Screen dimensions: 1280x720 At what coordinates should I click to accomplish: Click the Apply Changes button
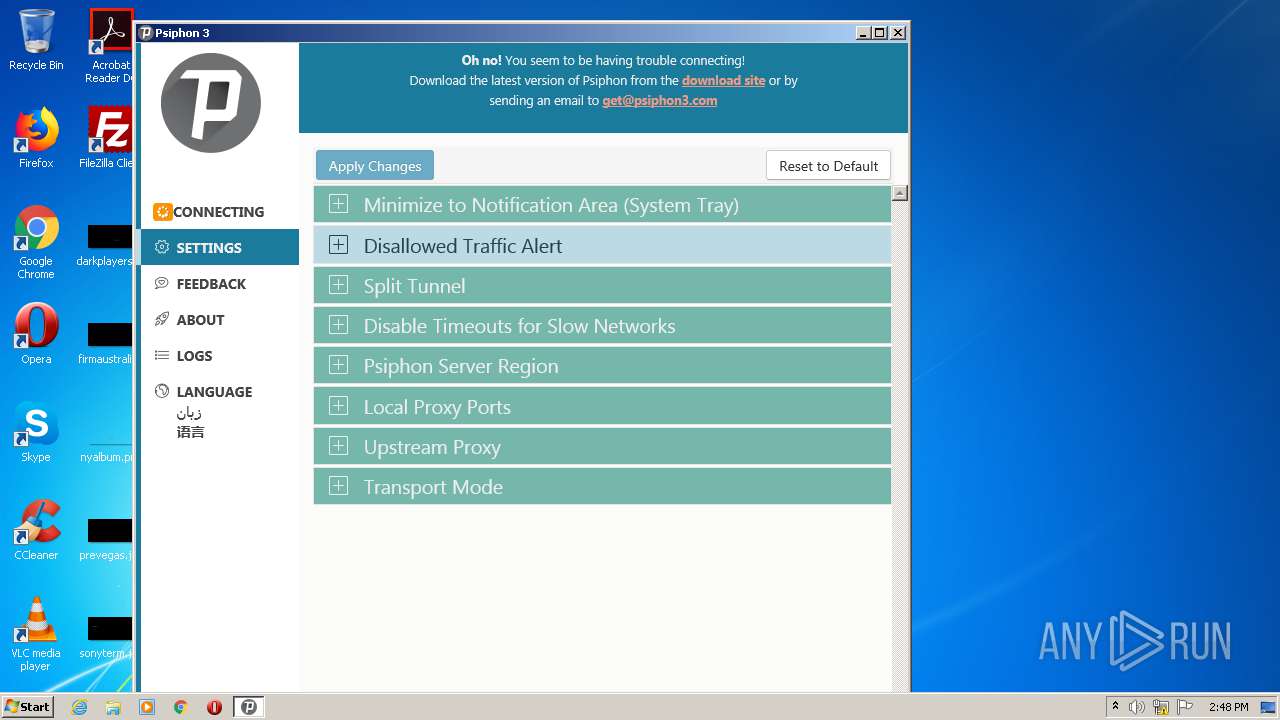point(375,166)
